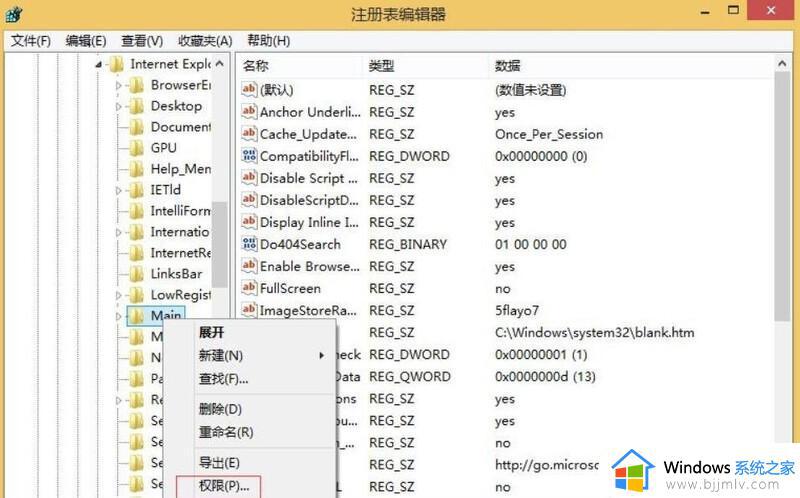800x498 pixels.
Task: Click the International key folder icon
Action: (136, 232)
